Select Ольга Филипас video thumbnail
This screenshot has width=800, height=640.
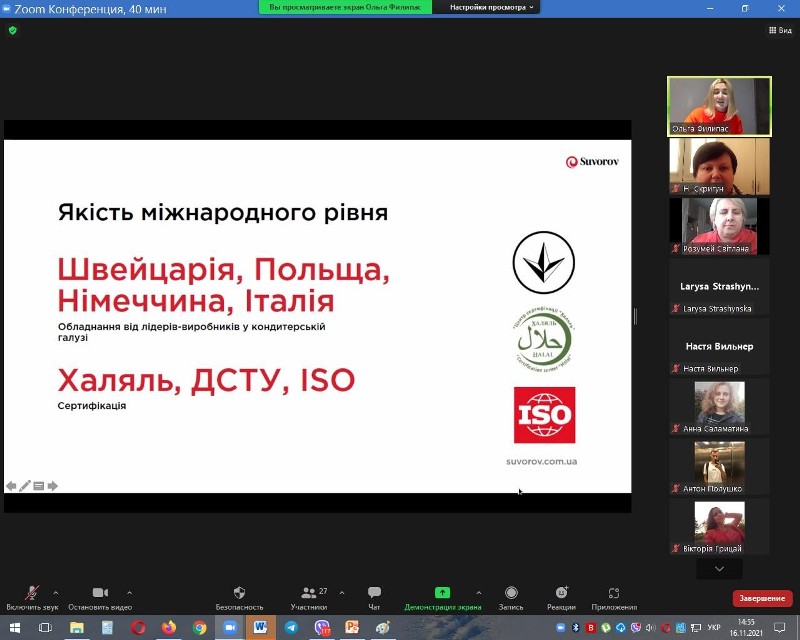pyautogui.click(x=719, y=106)
